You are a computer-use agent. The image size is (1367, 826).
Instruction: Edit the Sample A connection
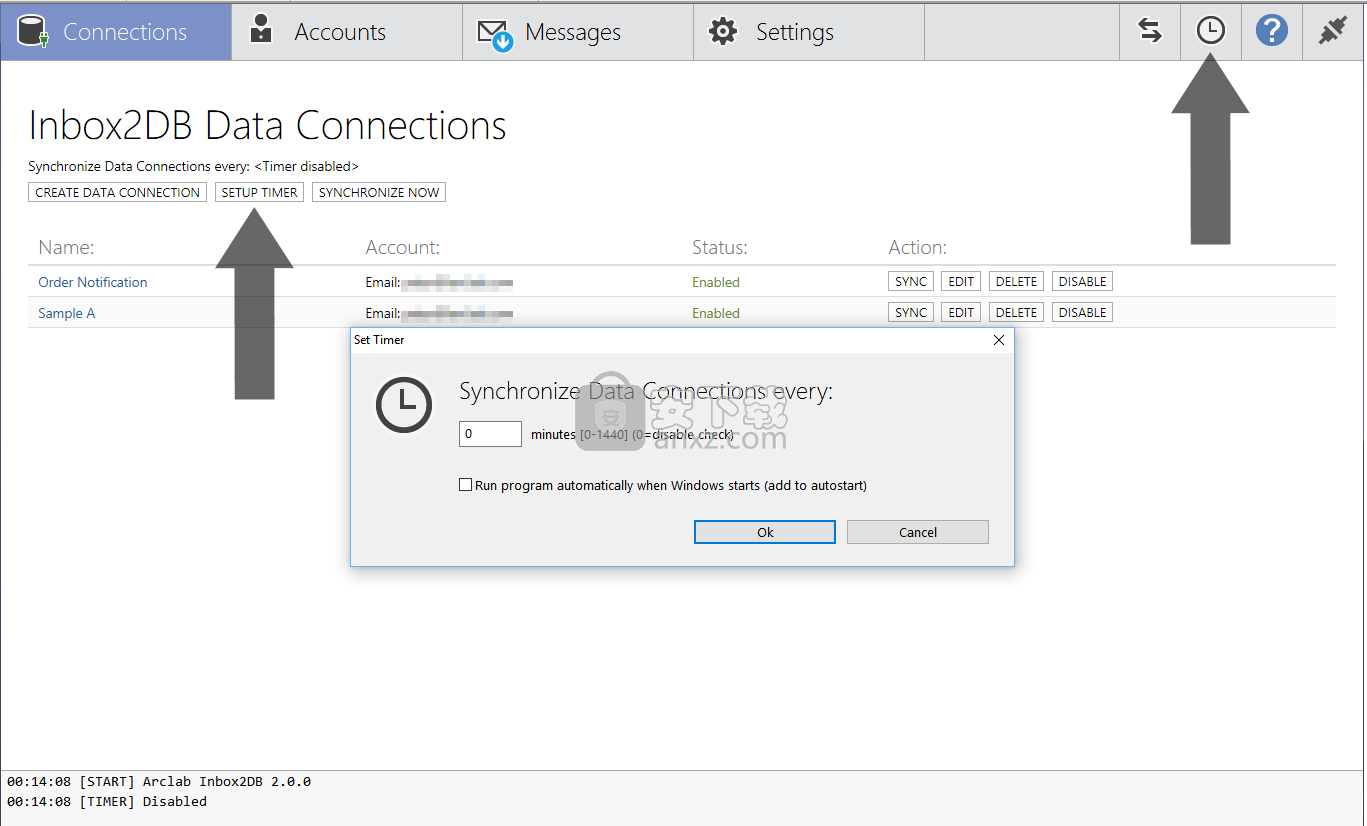[961, 313]
